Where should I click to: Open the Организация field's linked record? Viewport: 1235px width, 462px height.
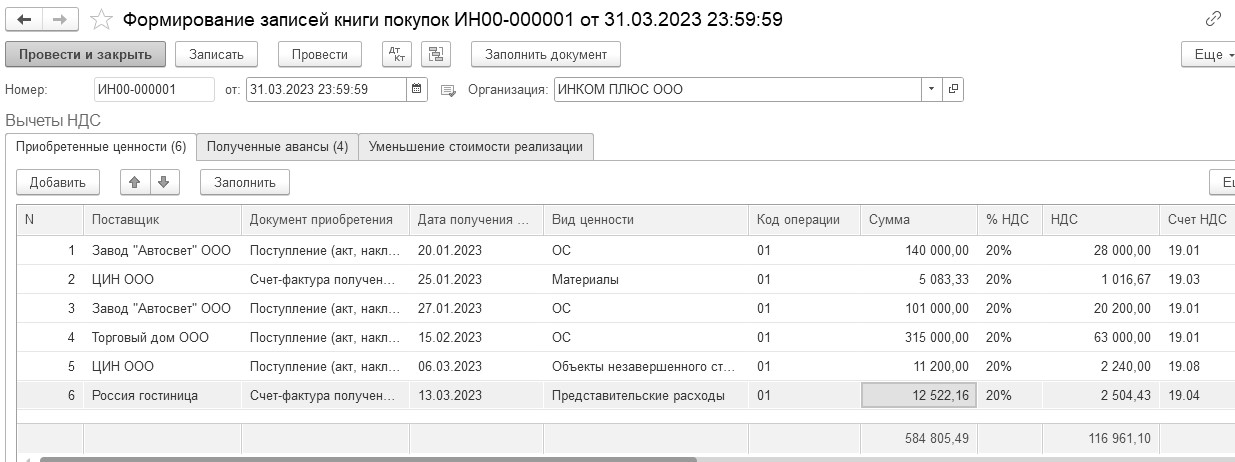click(953, 89)
